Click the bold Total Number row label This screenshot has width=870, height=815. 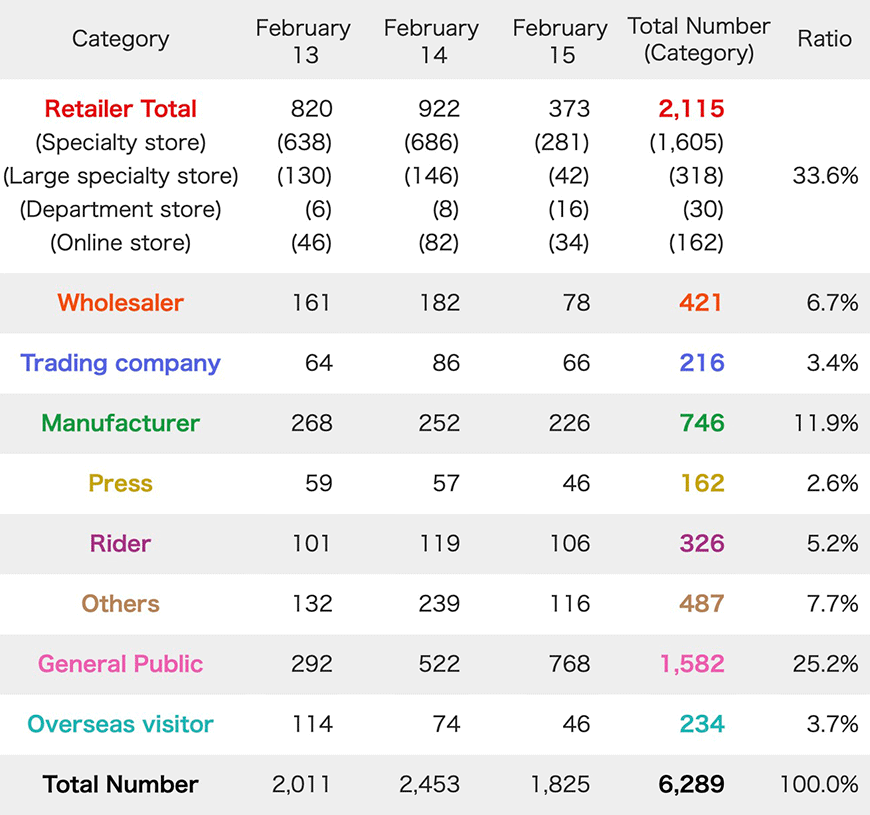(120, 784)
